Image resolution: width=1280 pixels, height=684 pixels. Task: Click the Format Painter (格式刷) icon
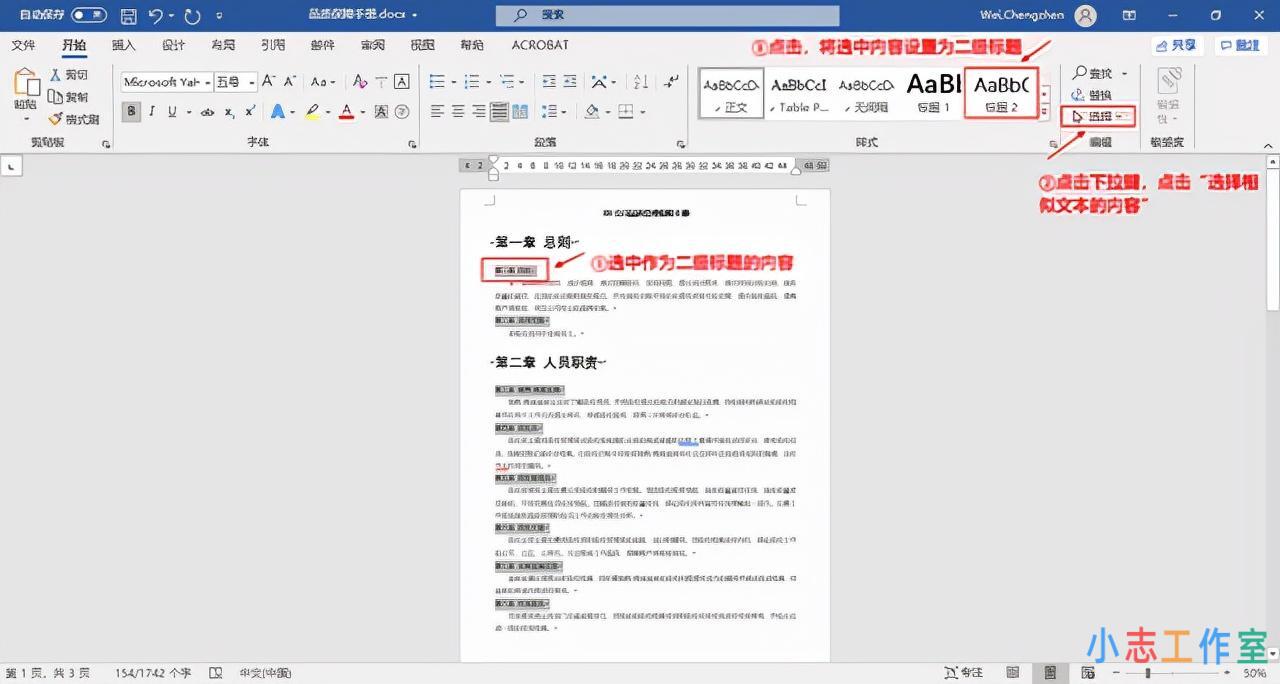[55, 117]
